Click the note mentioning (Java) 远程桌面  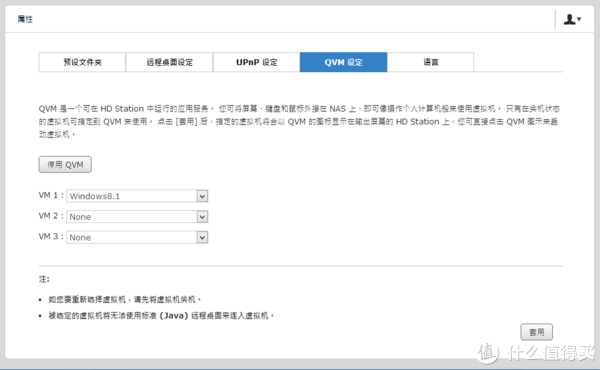pos(161,316)
